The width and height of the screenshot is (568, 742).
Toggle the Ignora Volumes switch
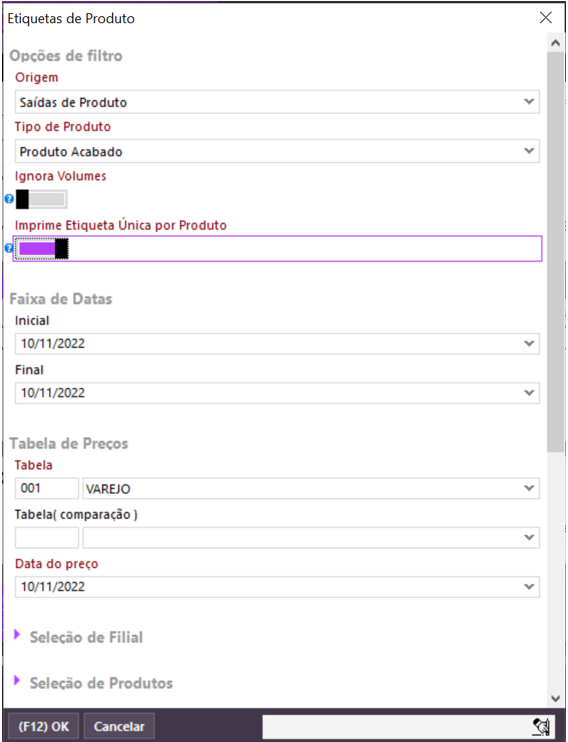41,199
